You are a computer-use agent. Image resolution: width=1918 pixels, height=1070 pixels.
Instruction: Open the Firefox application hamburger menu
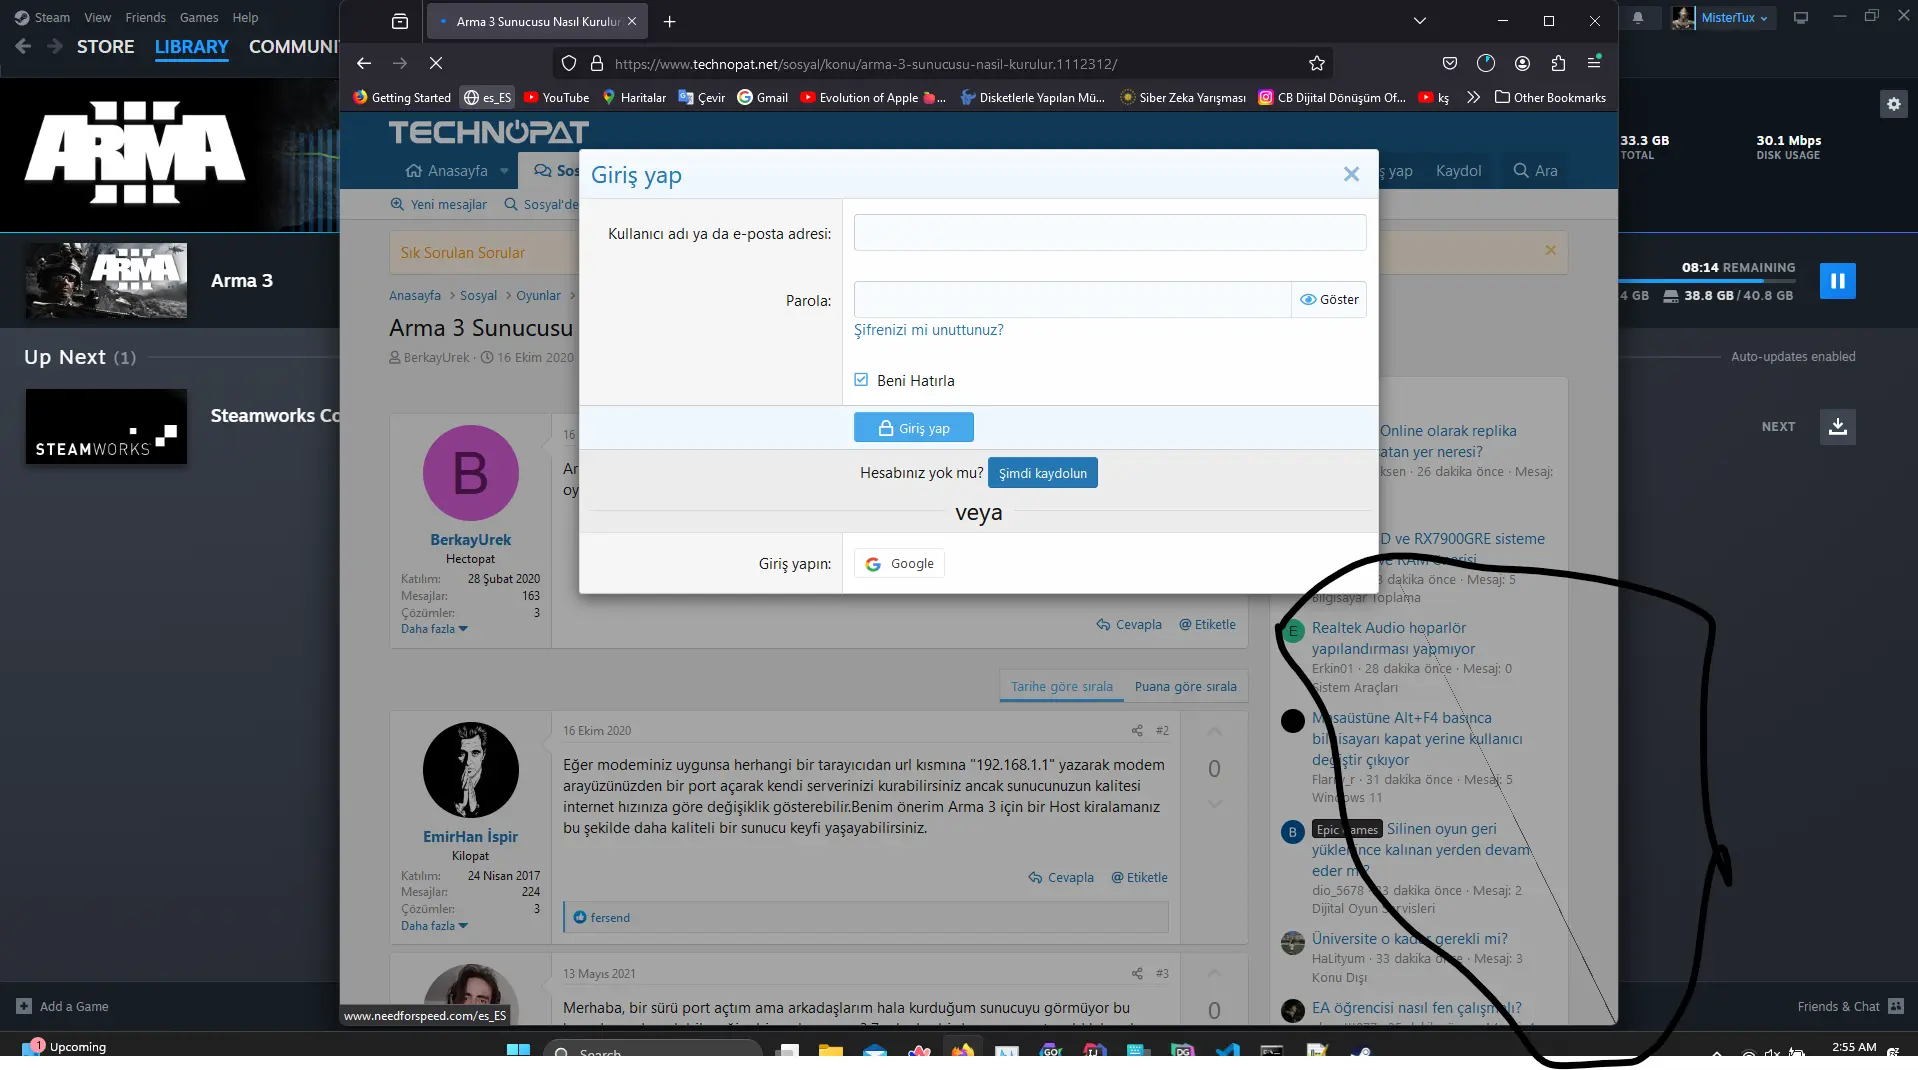(1594, 63)
